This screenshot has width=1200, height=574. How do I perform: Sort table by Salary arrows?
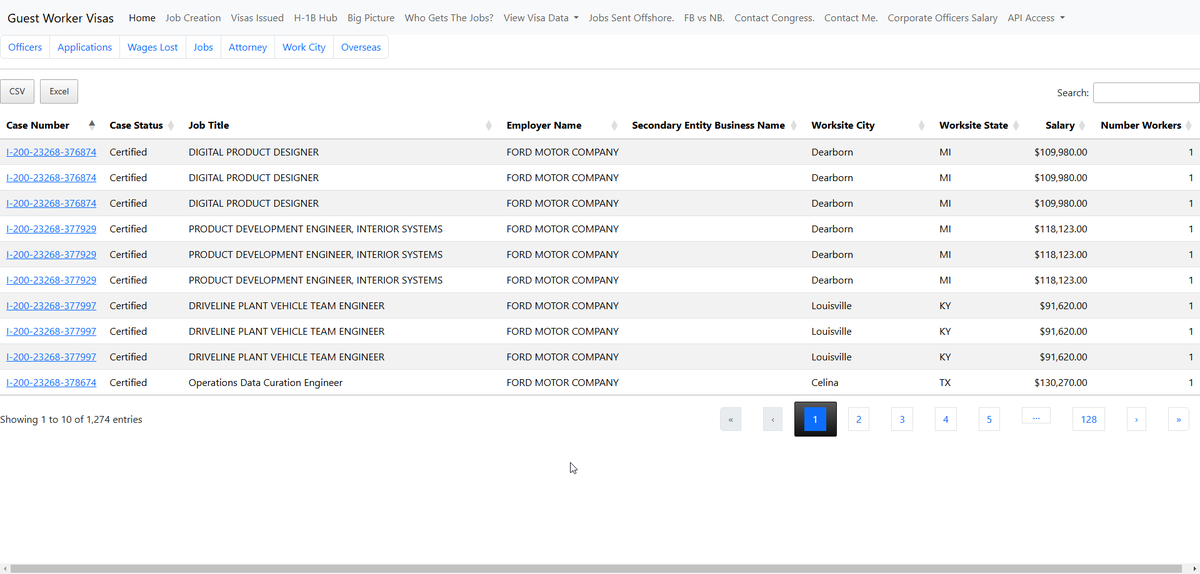[x=1083, y=125]
